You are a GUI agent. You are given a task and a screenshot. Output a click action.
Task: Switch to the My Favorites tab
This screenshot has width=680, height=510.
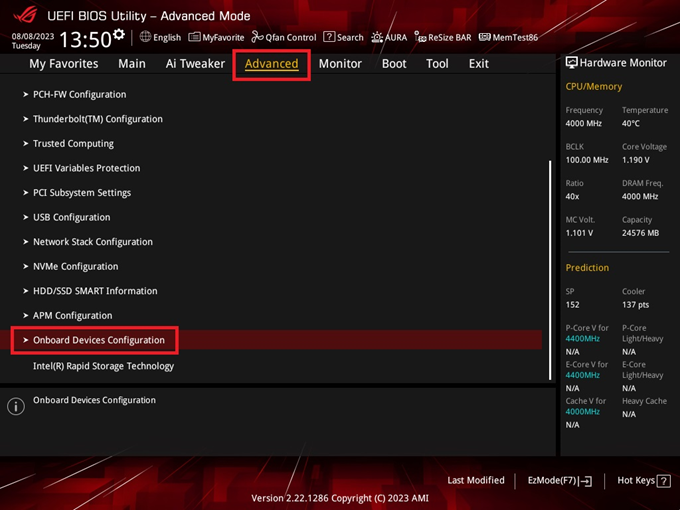[x=64, y=64]
